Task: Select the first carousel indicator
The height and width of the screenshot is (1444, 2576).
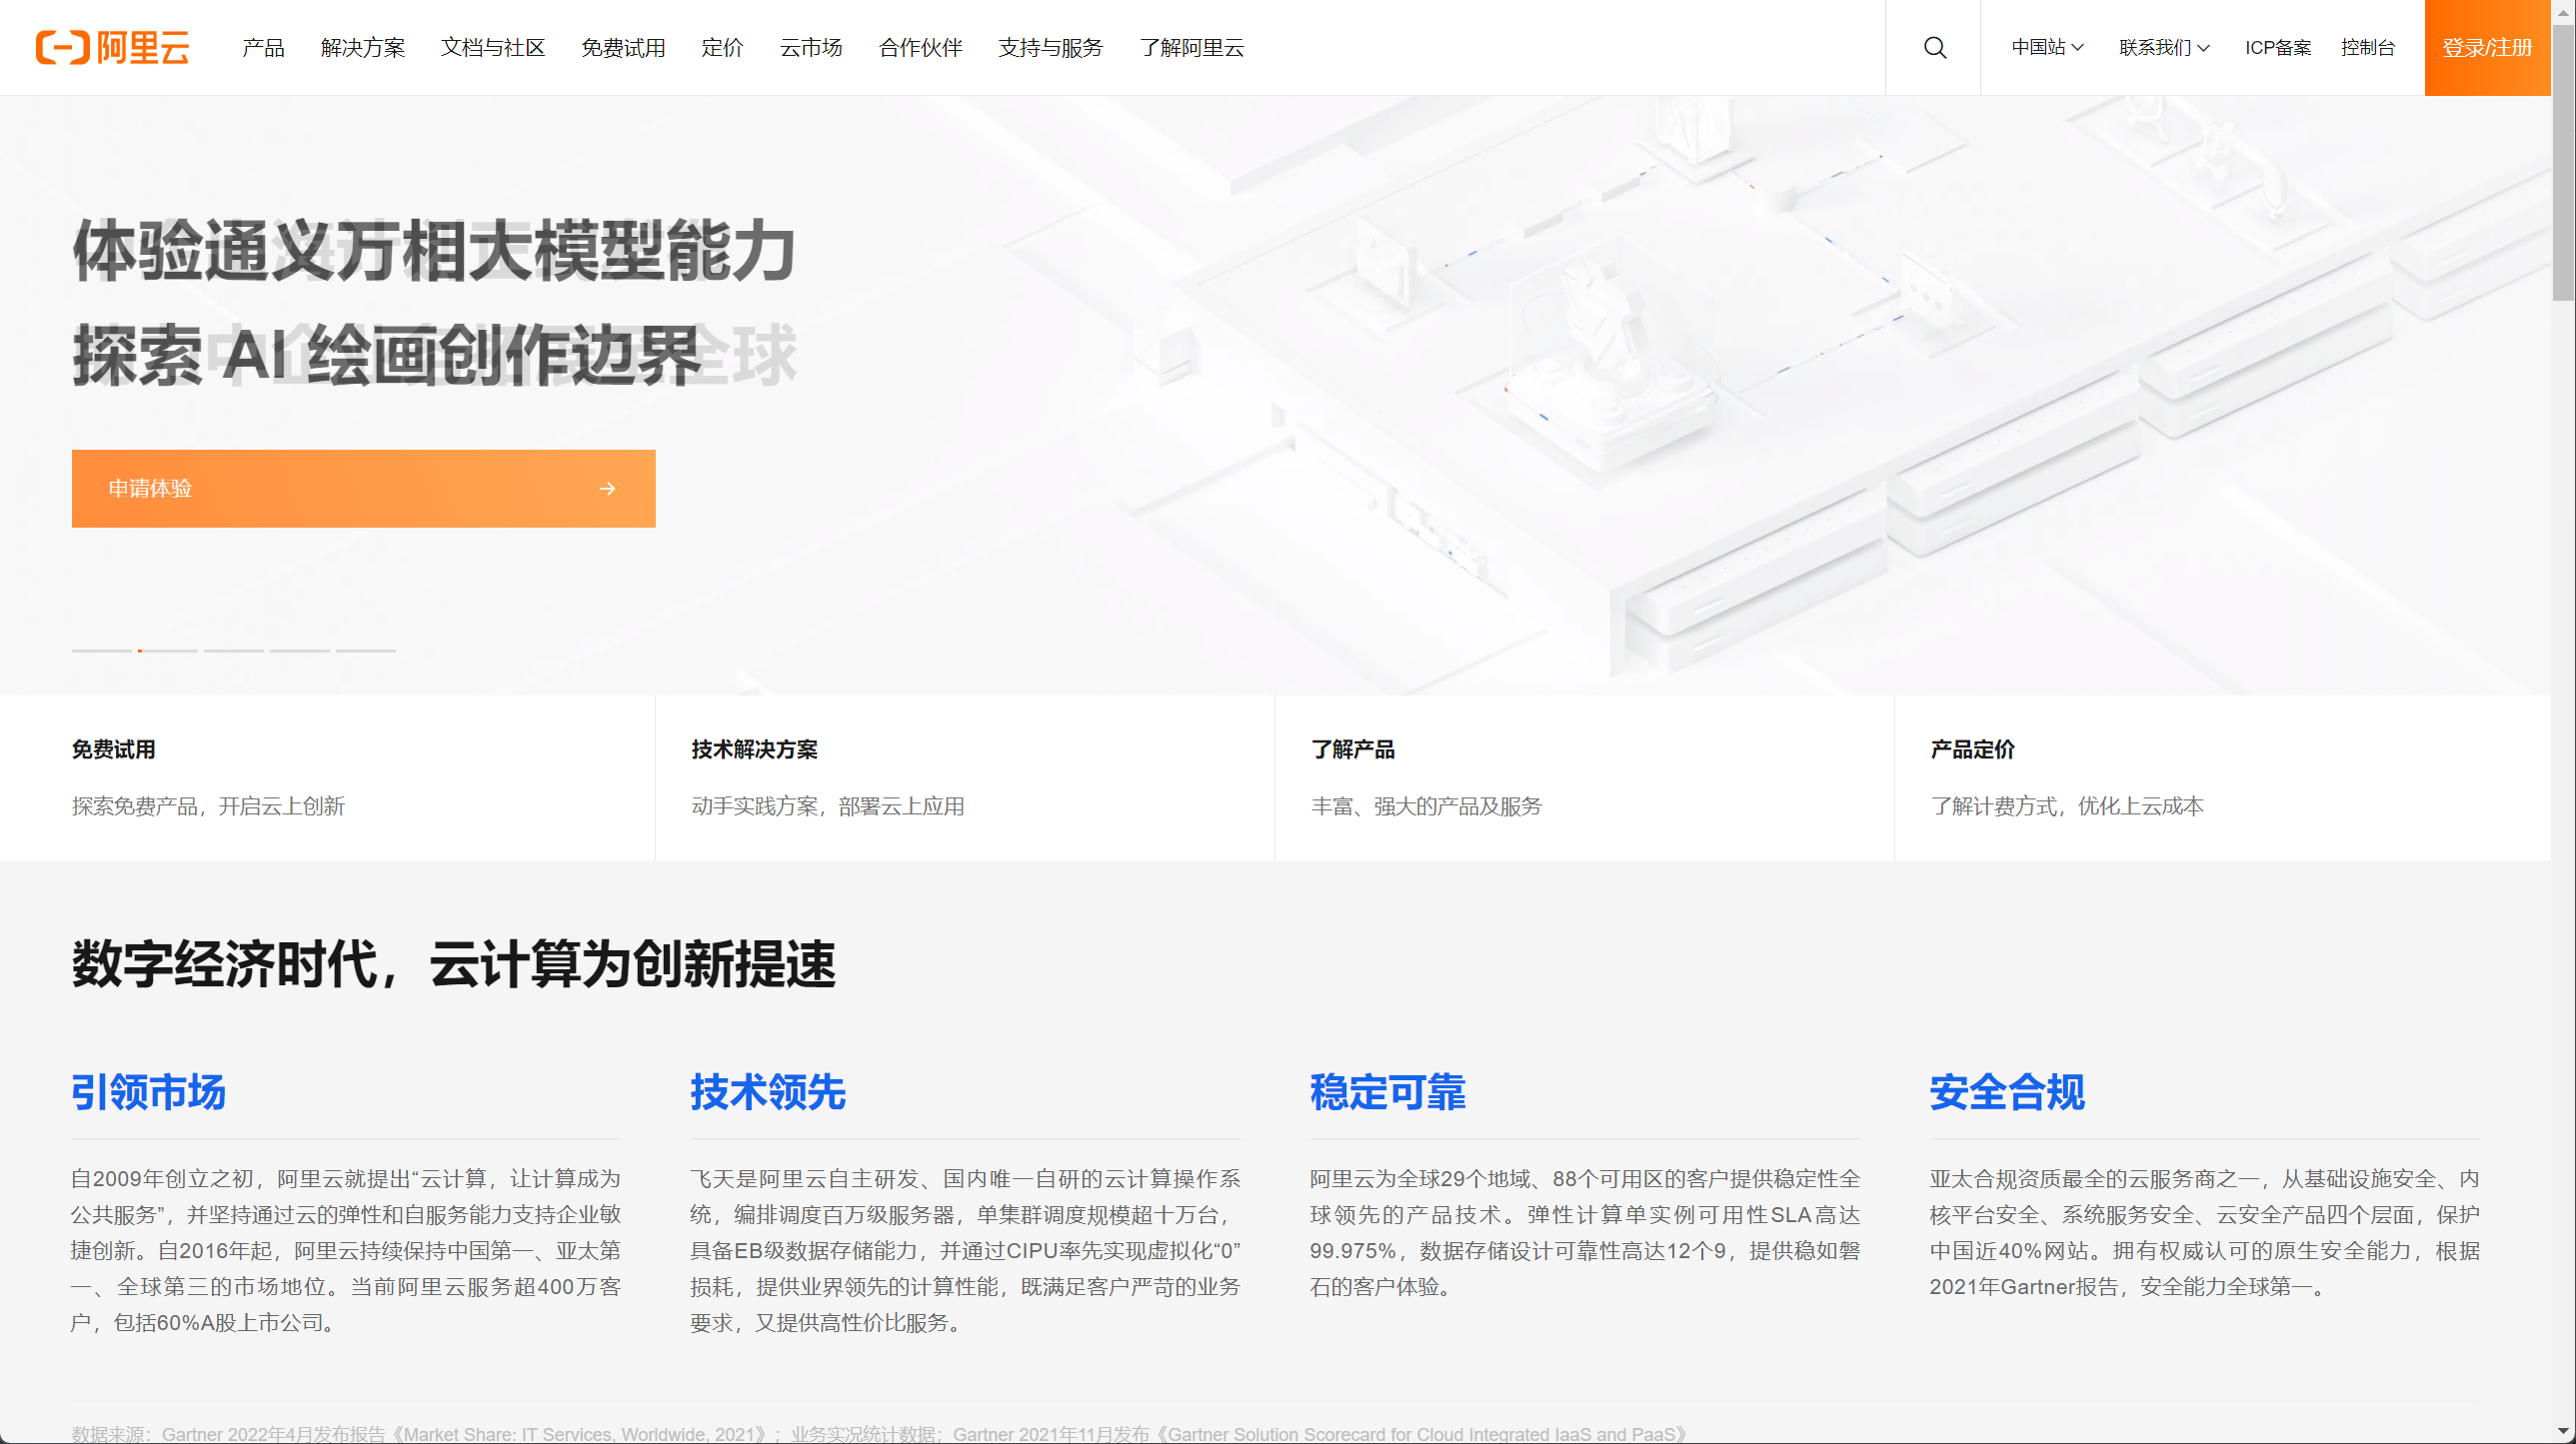Action: click(x=101, y=651)
